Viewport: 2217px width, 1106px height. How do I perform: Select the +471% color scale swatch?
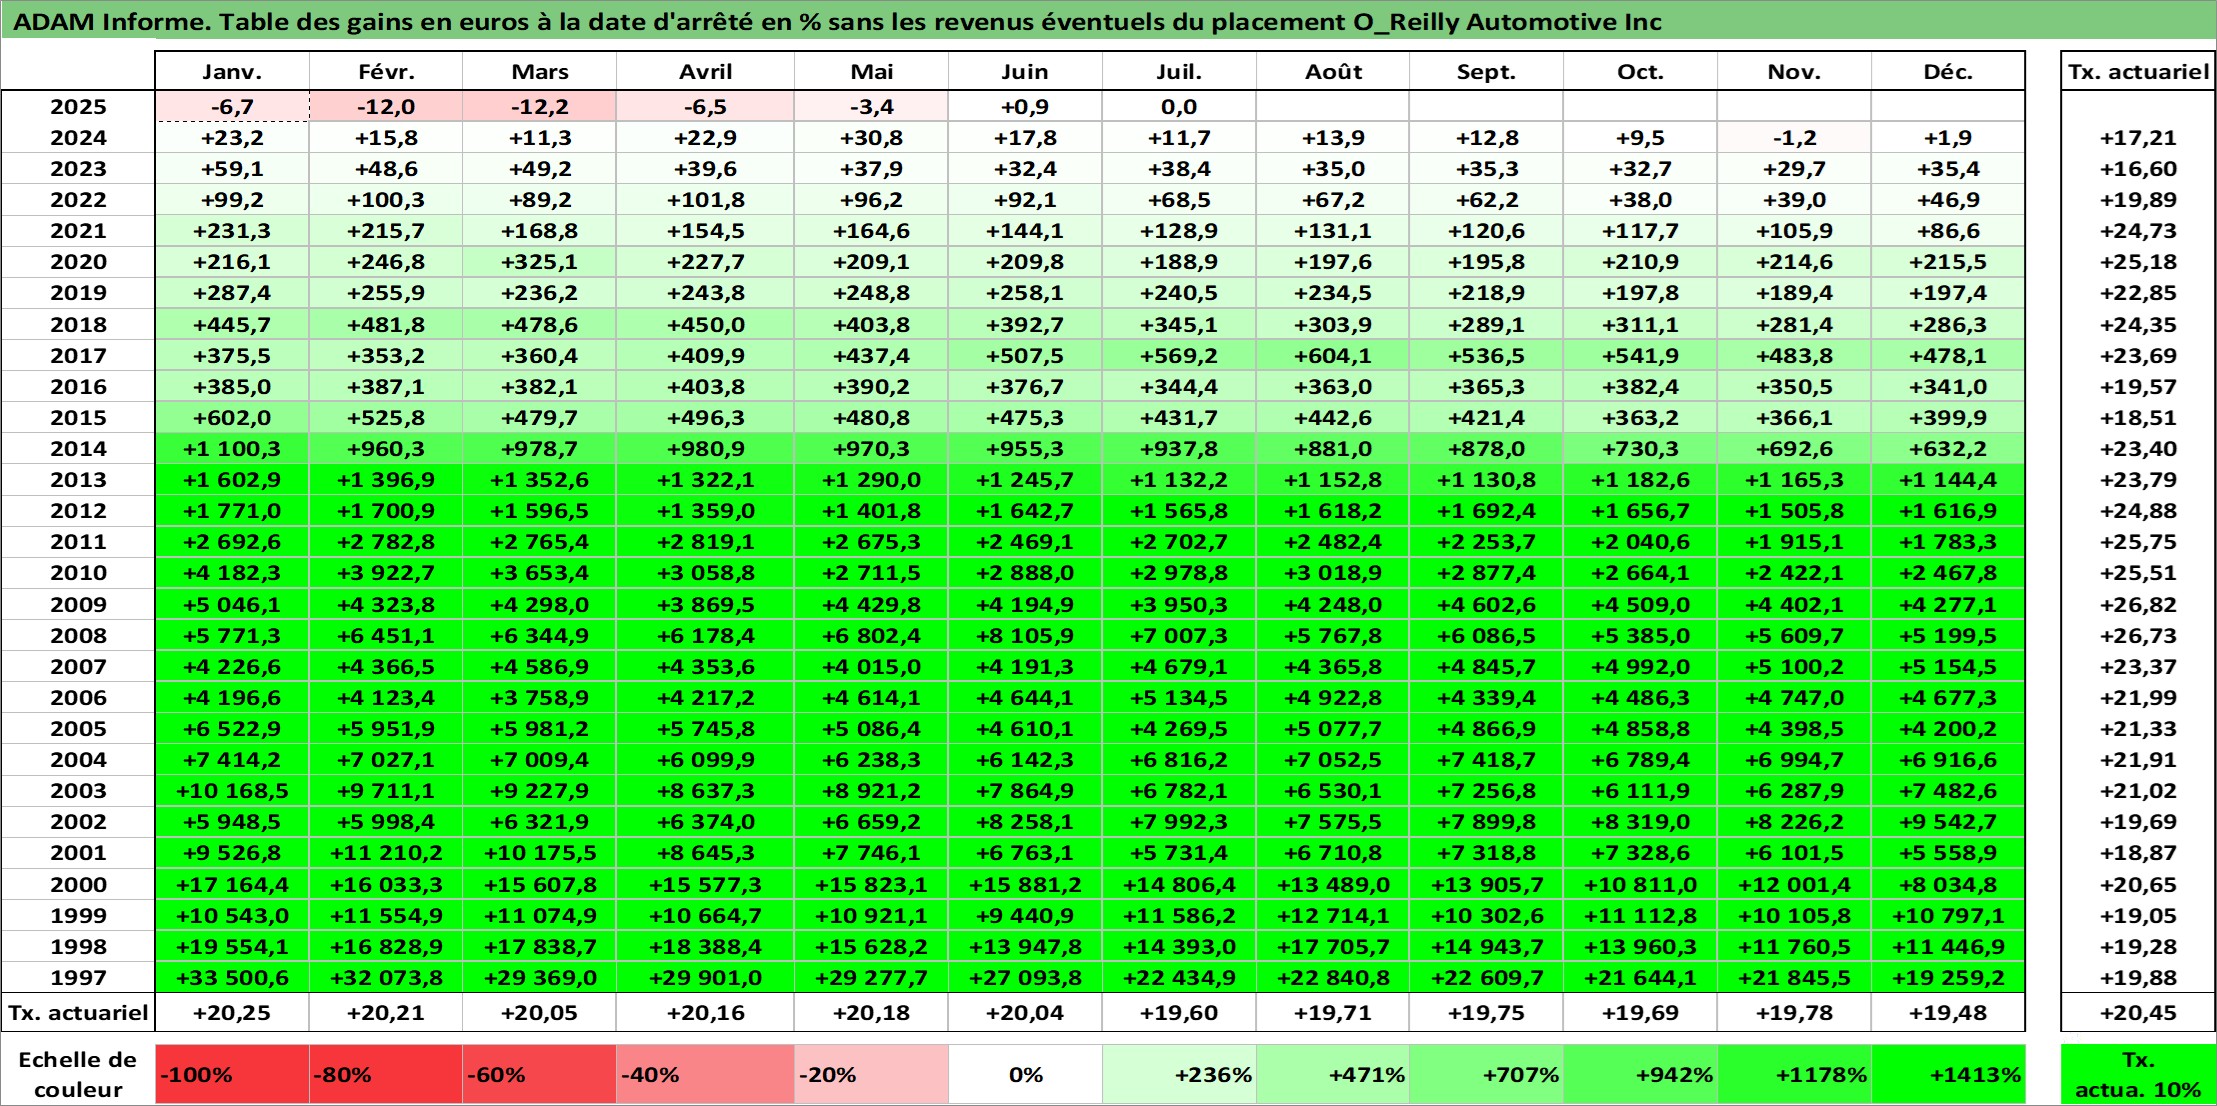(1333, 1075)
